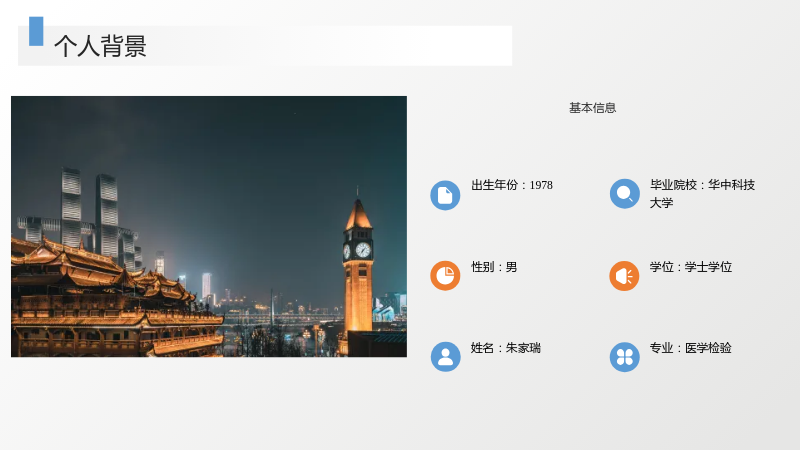Select the 性别：男 text

click(x=494, y=267)
